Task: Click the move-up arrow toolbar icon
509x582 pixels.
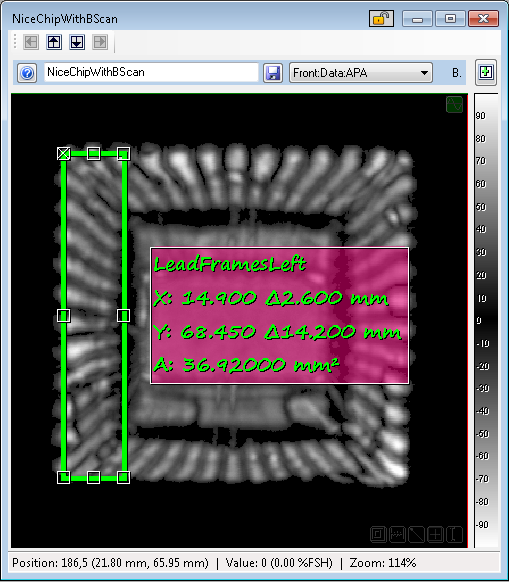Action: (54, 42)
